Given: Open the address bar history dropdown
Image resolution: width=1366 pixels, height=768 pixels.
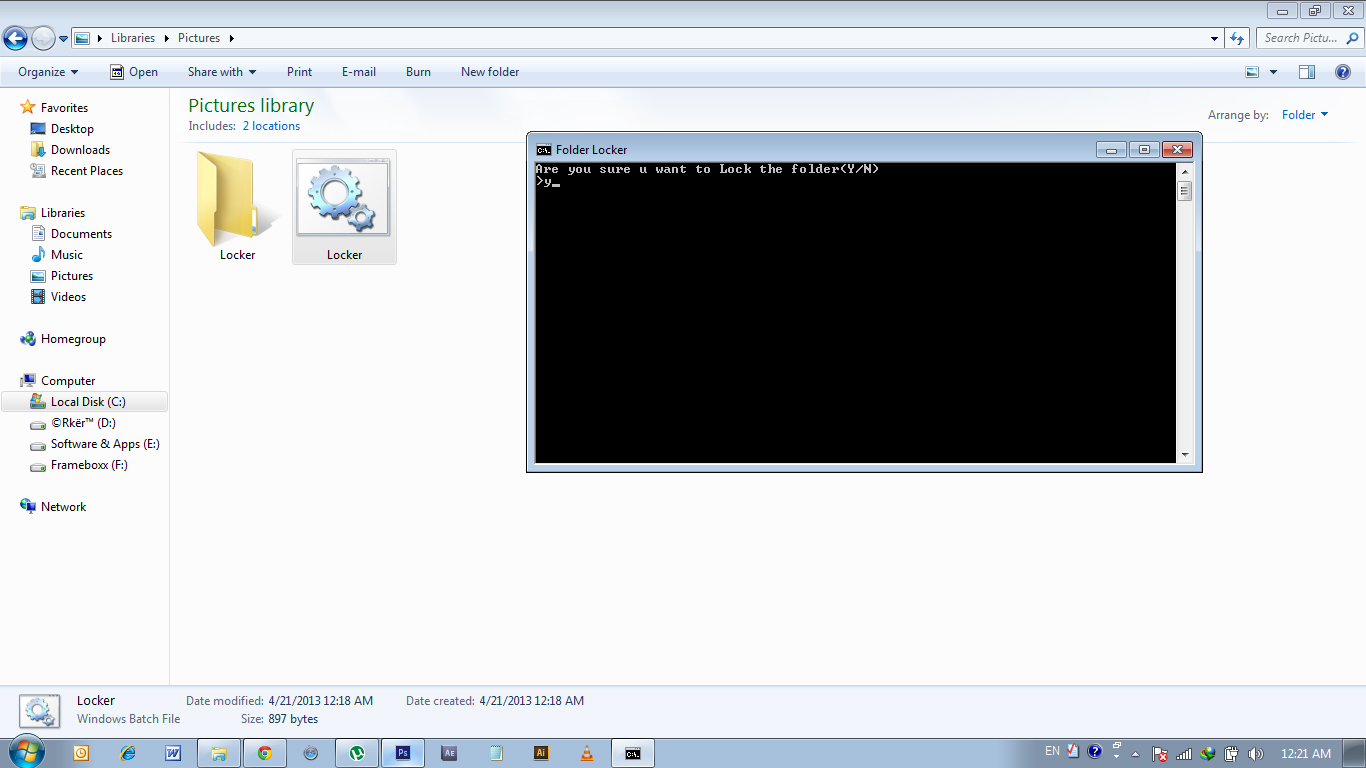Looking at the screenshot, I should pos(1214,38).
